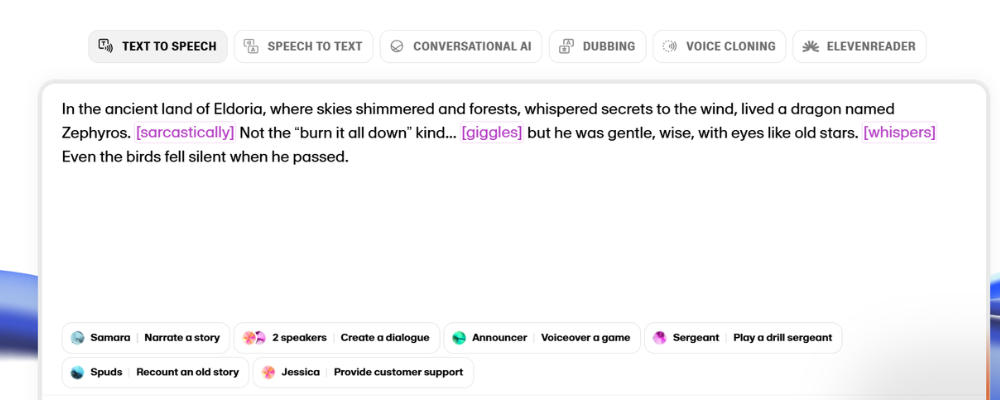Click the Text to Speech speaker icon
The image size is (1000, 400).
106,46
